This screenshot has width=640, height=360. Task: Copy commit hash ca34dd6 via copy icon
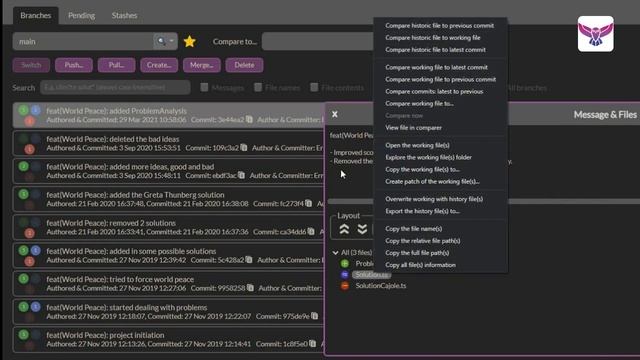(311, 231)
